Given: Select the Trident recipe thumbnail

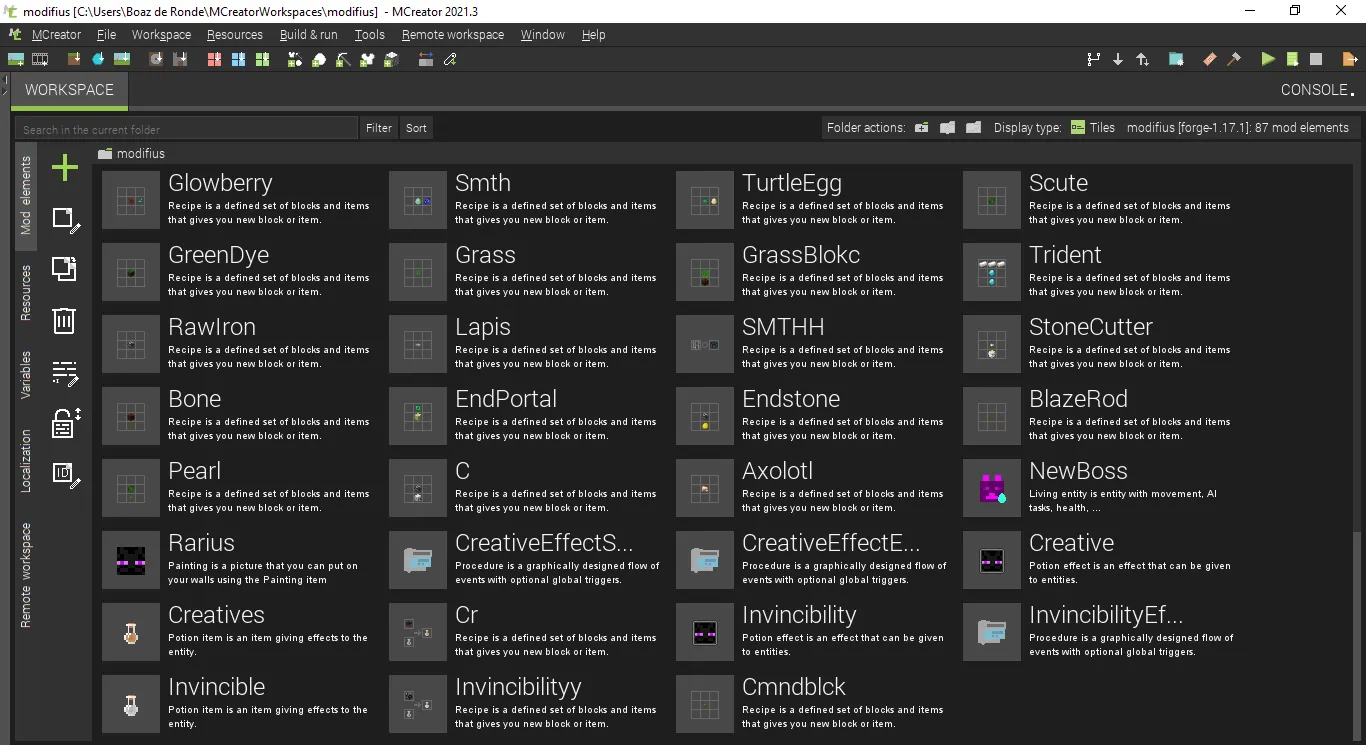Looking at the screenshot, I should click(x=992, y=272).
